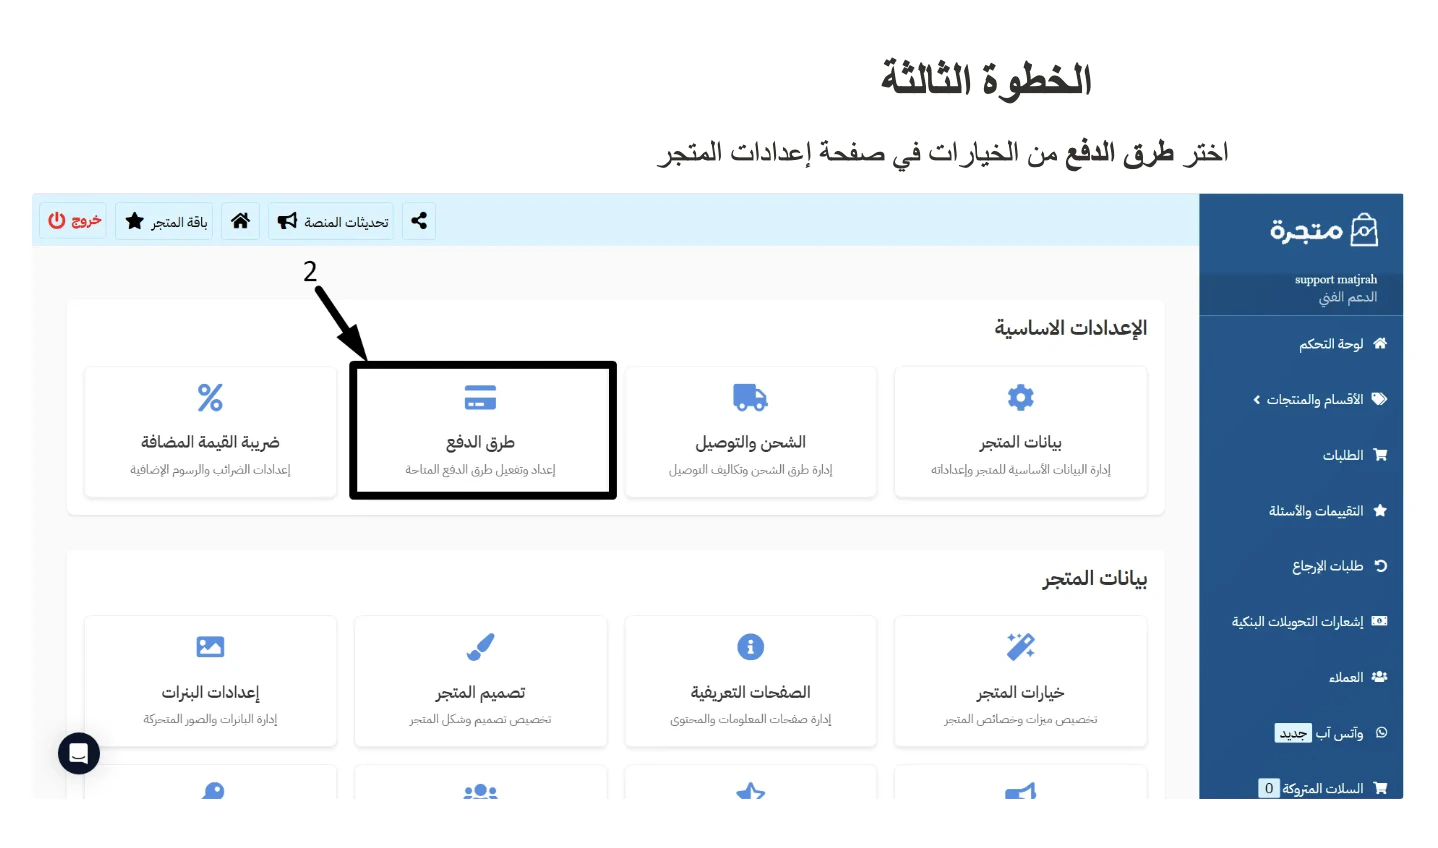Open باقة المتجر store package button
The width and height of the screenshot is (1438, 848).
tap(165, 221)
